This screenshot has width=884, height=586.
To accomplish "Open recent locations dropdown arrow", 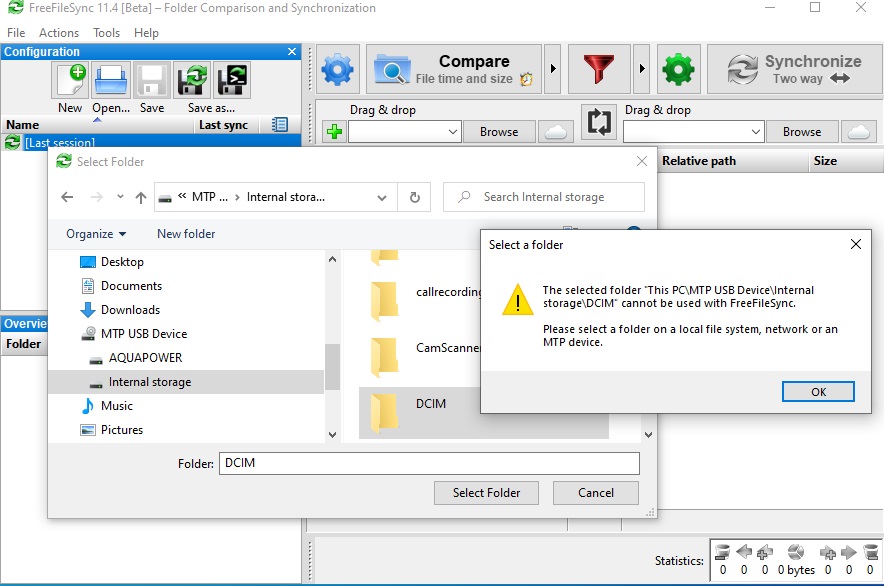I will 120,197.
